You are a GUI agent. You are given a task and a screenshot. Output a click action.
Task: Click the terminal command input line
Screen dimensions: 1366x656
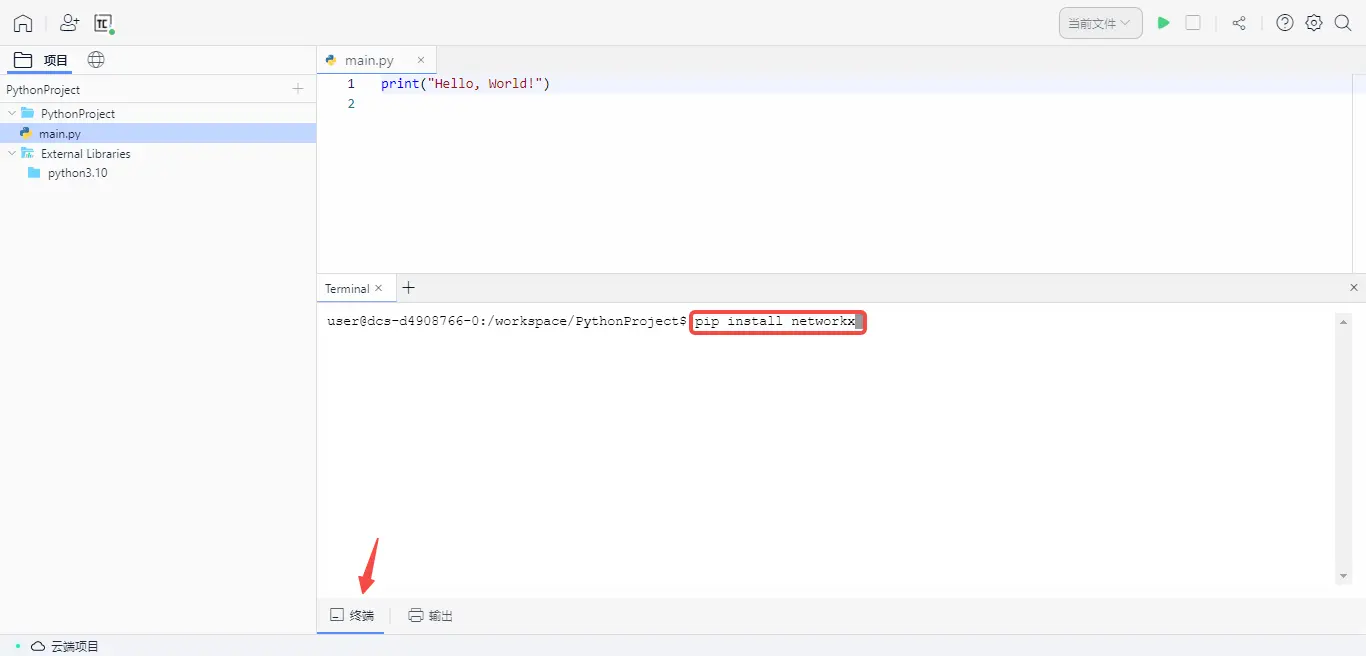tap(777, 321)
